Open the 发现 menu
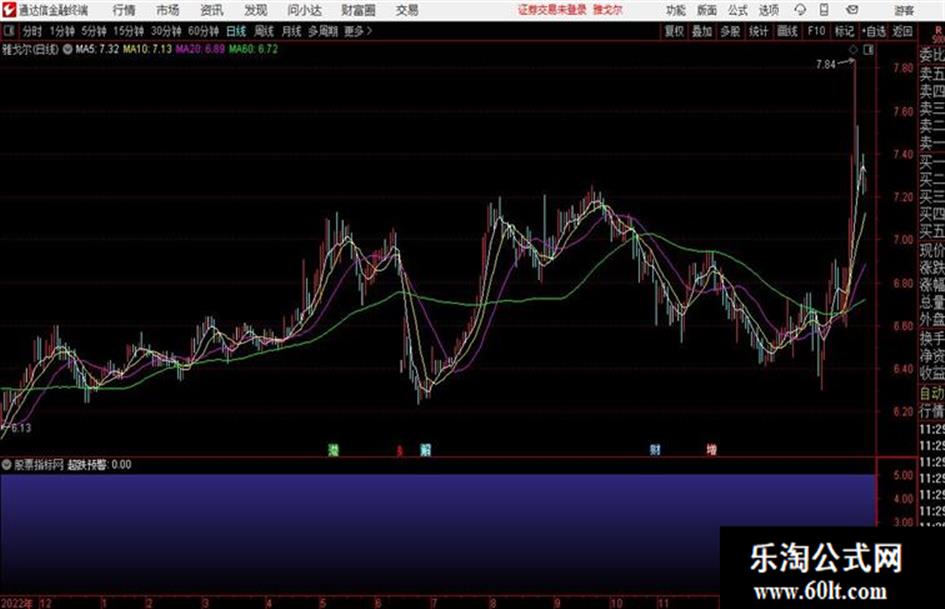 [x=256, y=10]
